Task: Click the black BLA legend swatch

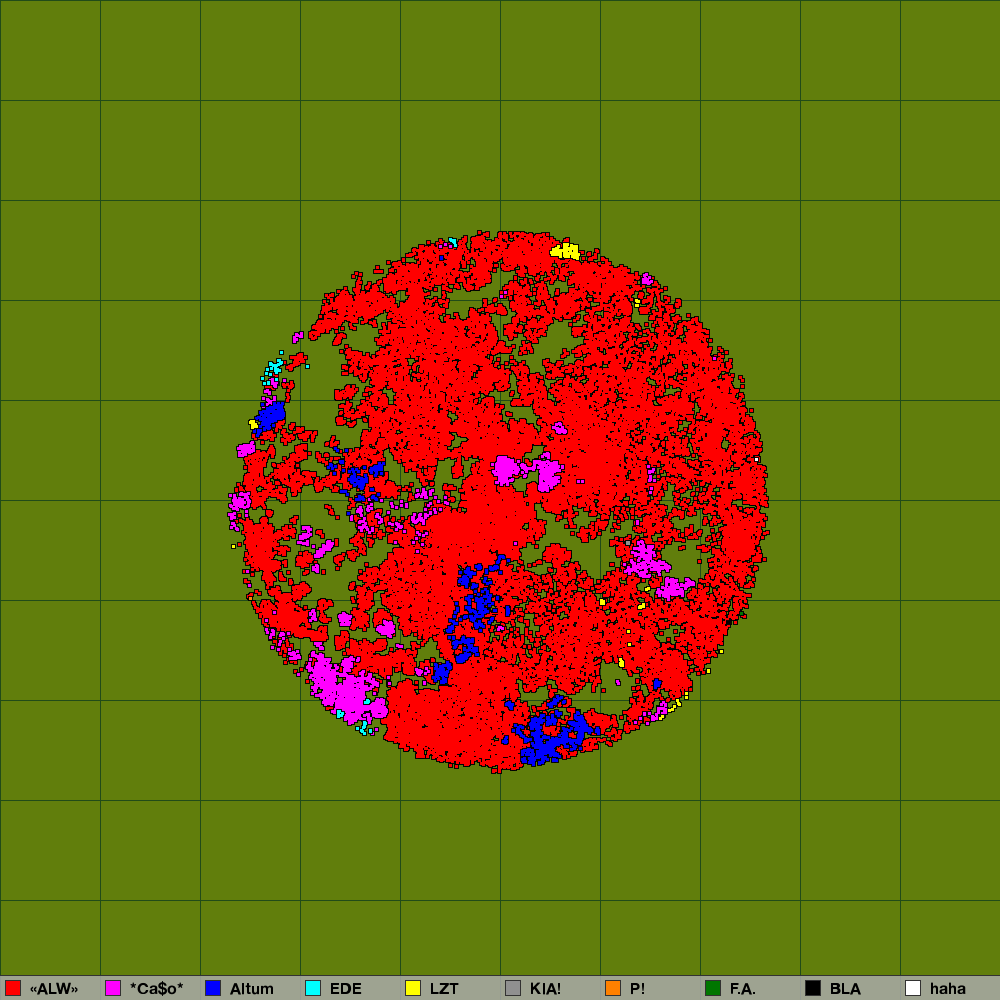Action: [813, 988]
